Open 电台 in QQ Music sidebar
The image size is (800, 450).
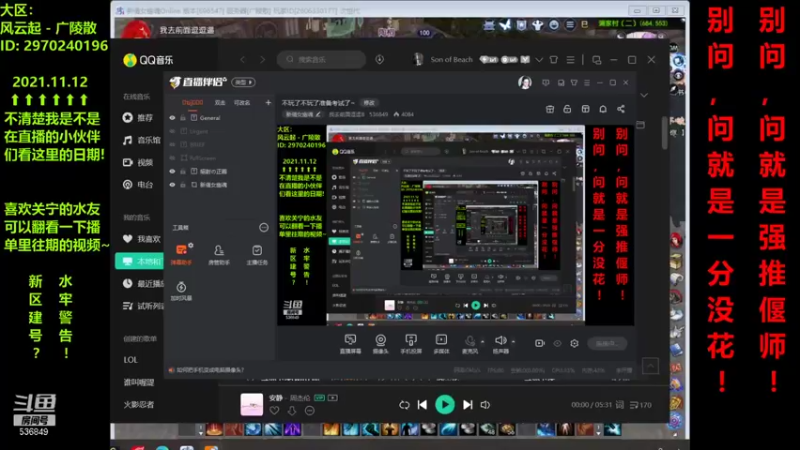(x=138, y=185)
